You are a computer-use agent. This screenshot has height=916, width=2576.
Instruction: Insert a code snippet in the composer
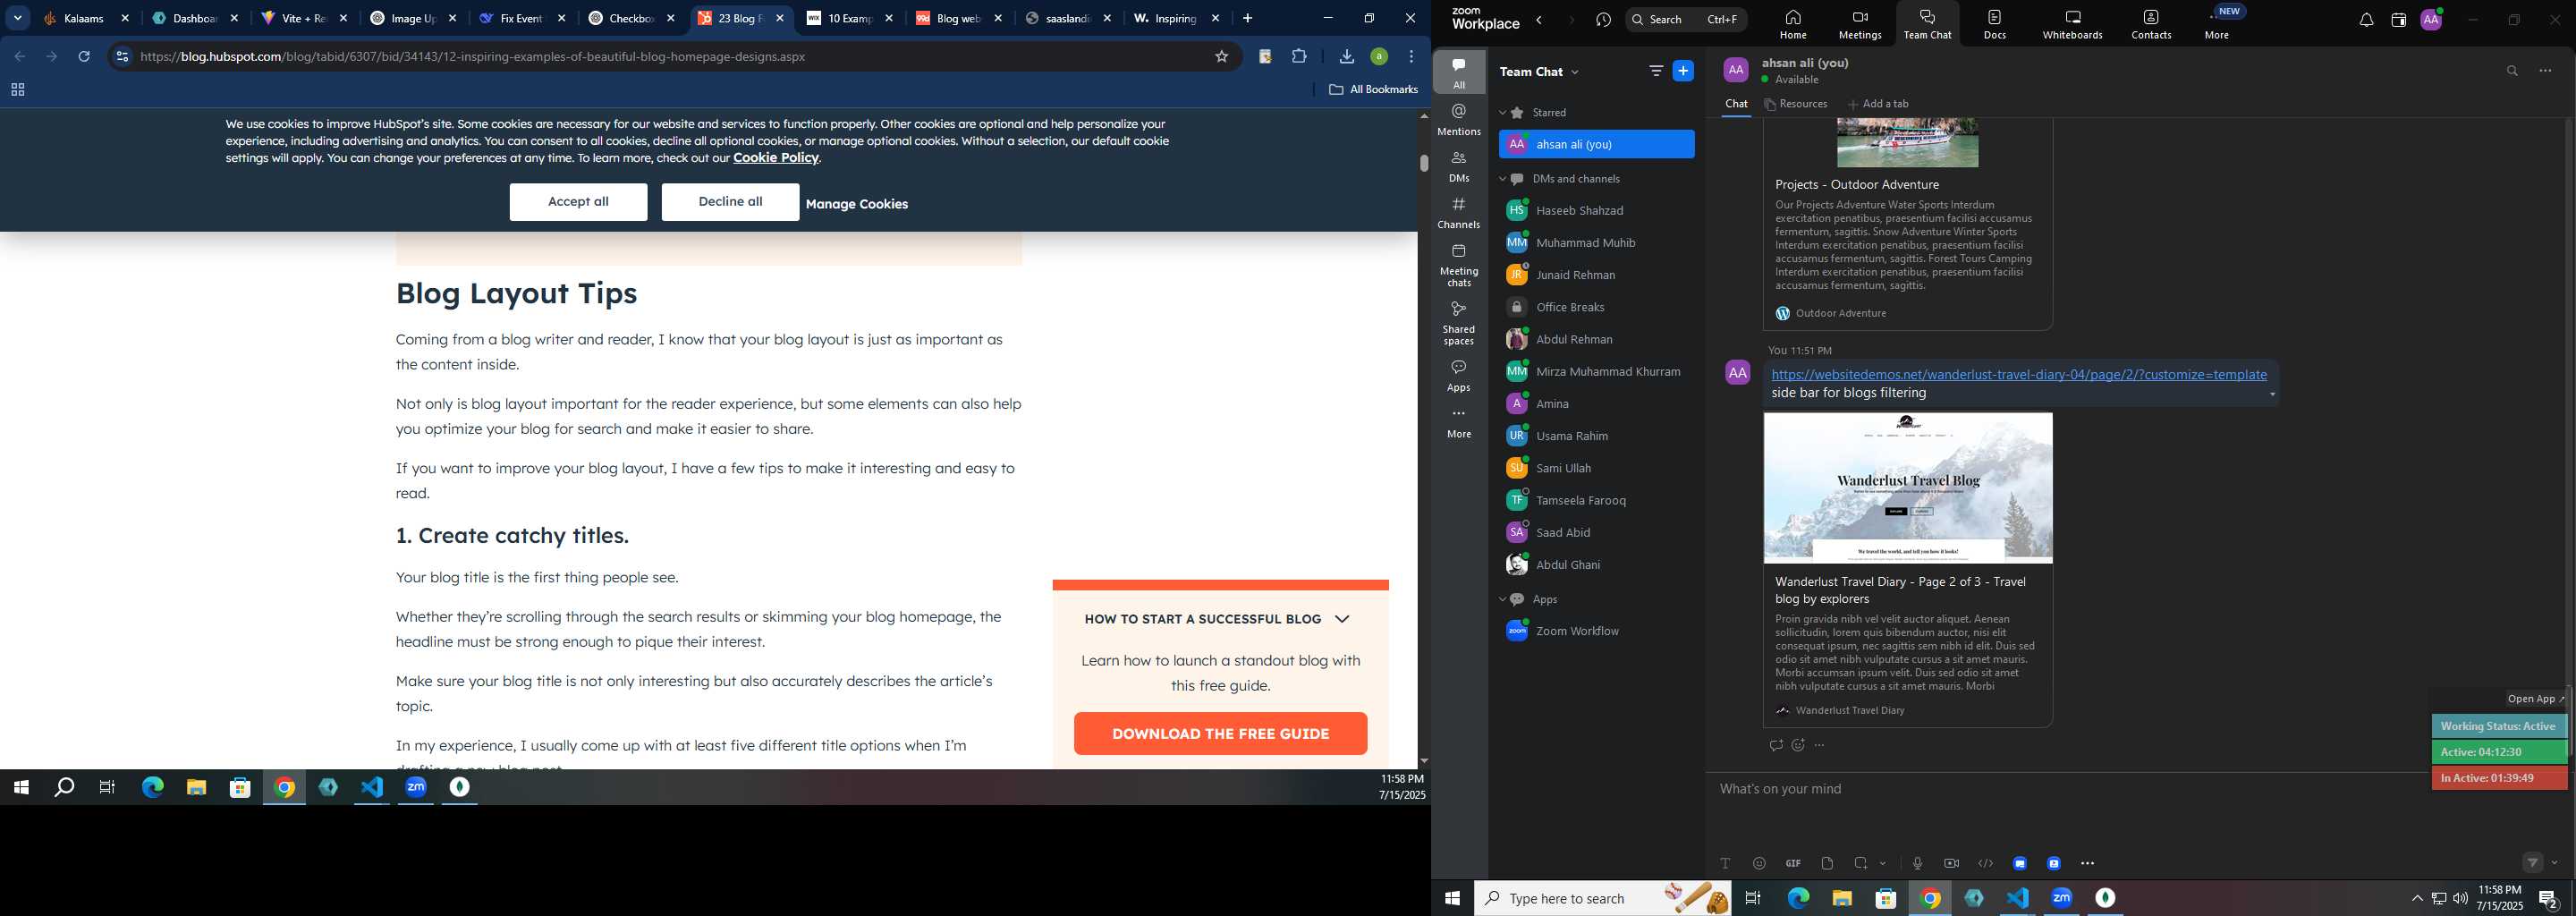[x=1985, y=863]
